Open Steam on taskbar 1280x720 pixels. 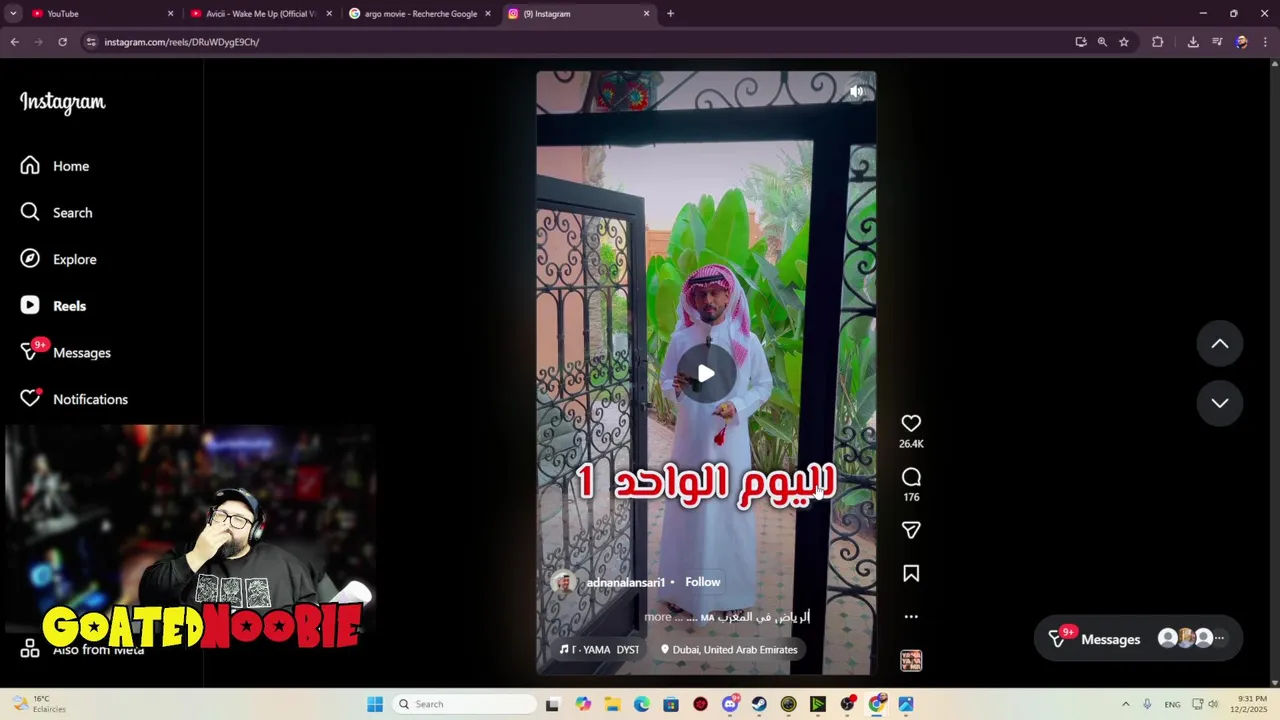click(x=759, y=704)
